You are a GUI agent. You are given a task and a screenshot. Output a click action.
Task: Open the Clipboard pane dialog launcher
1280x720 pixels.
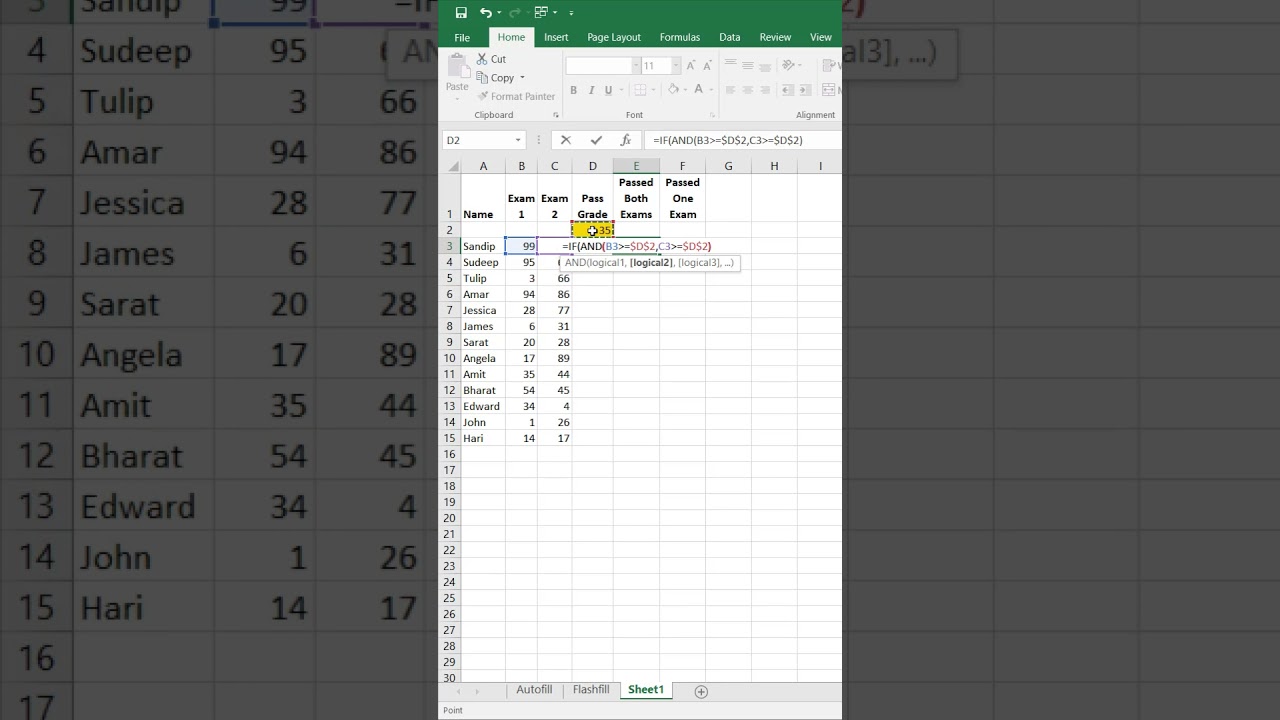click(556, 115)
